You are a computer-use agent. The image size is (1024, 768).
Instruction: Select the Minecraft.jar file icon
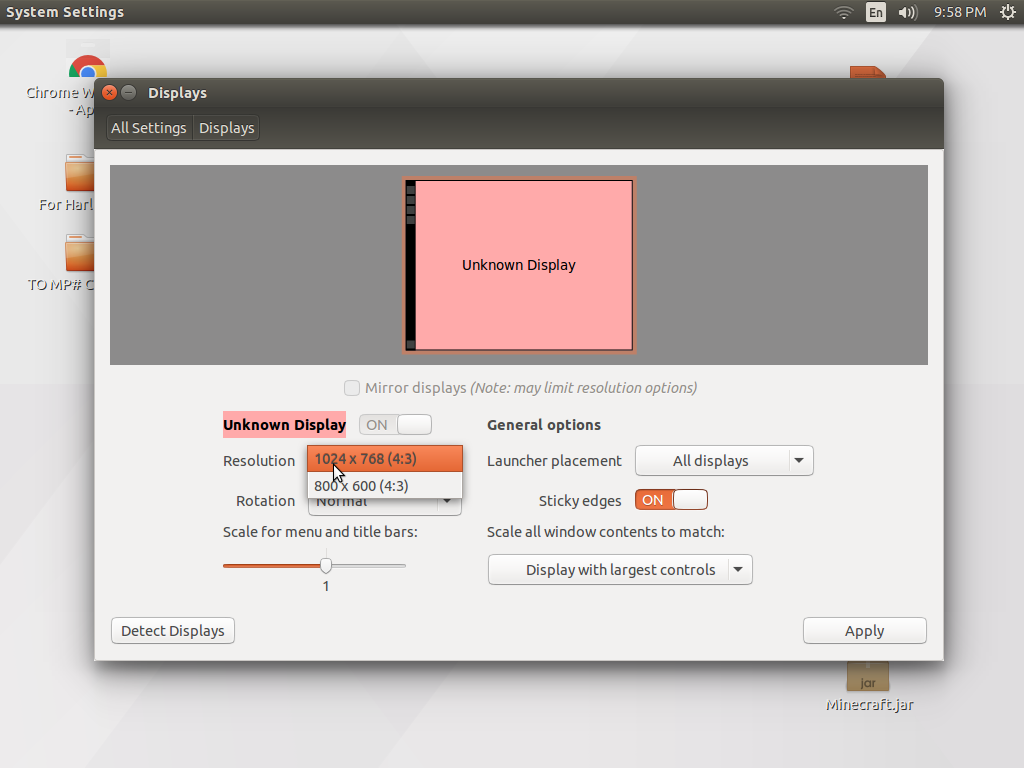tap(868, 677)
